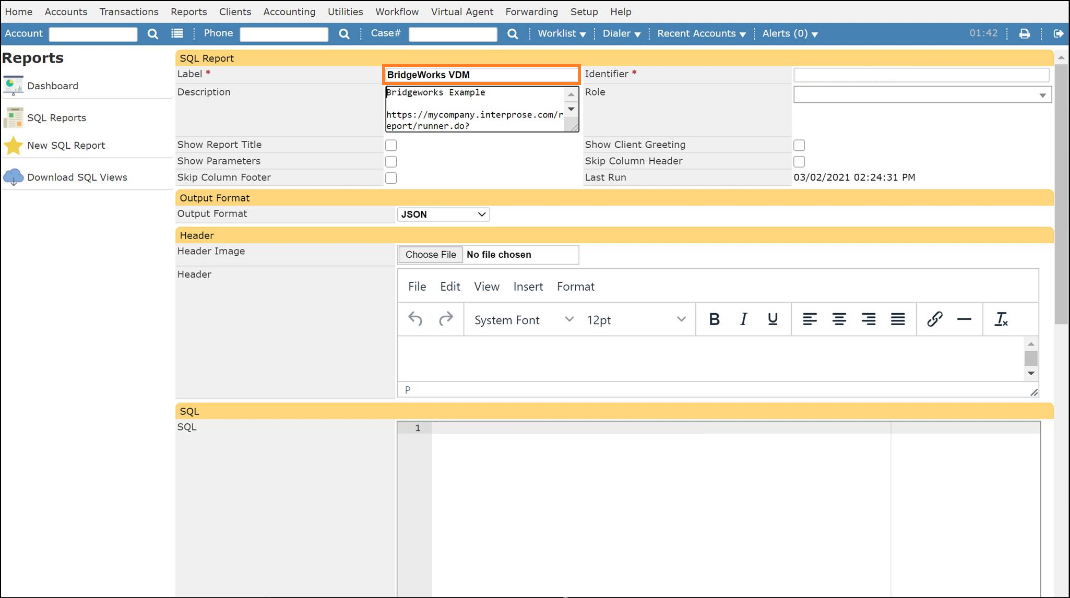The width and height of the screenshot is (1070, 598).
Task: Open the Dashboard icon in sidebar
Action: [x=13, y=85]
